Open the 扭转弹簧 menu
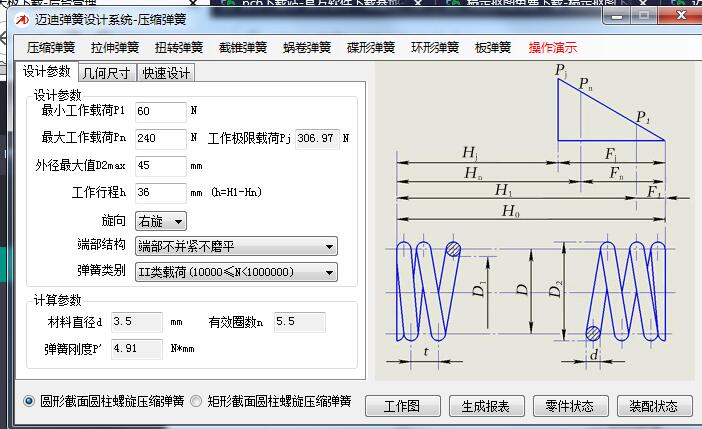The width and height of the screenshot is (702, 429). click(x=179, y=47)
